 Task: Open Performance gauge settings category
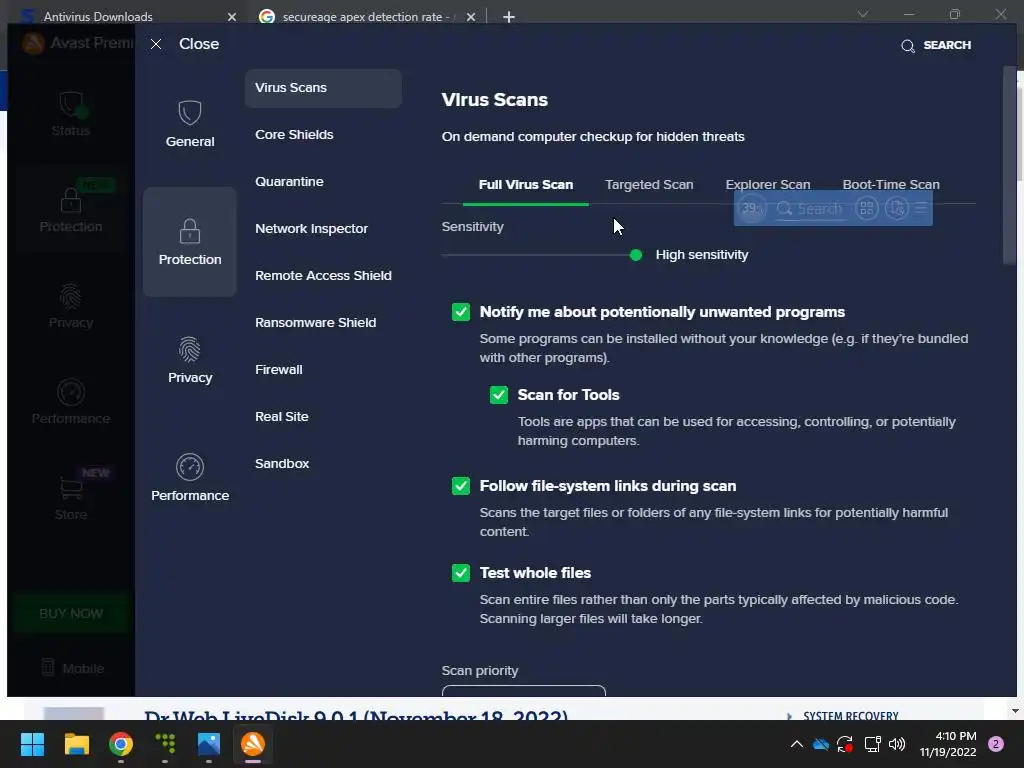click(189, 477)
